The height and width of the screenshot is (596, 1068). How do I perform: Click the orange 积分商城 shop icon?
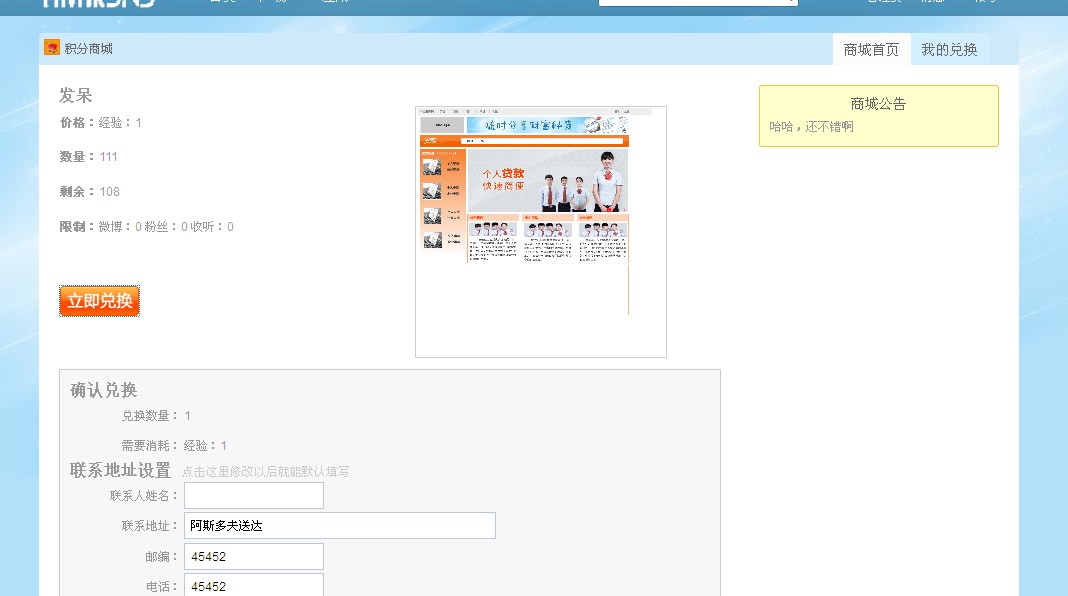pos(52,48)
